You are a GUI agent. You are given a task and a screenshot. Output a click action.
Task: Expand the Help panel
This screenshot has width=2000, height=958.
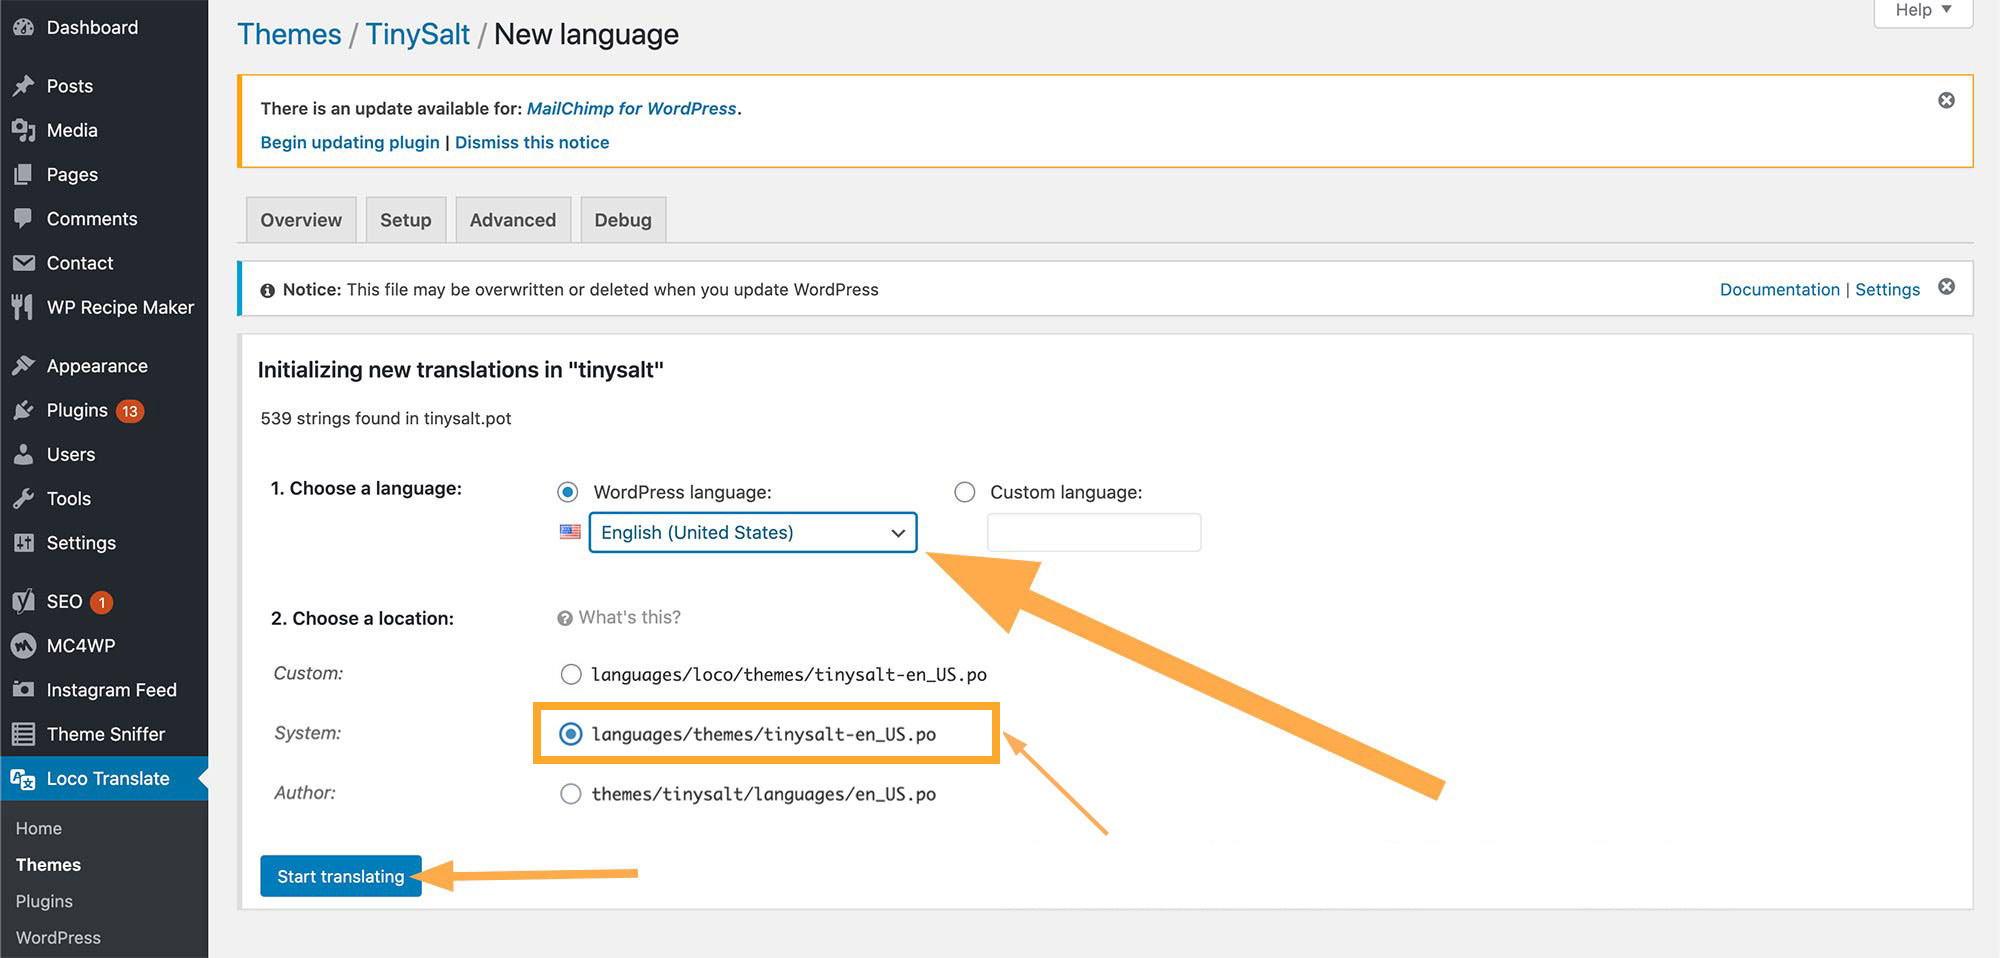(x=1921, y=10)
